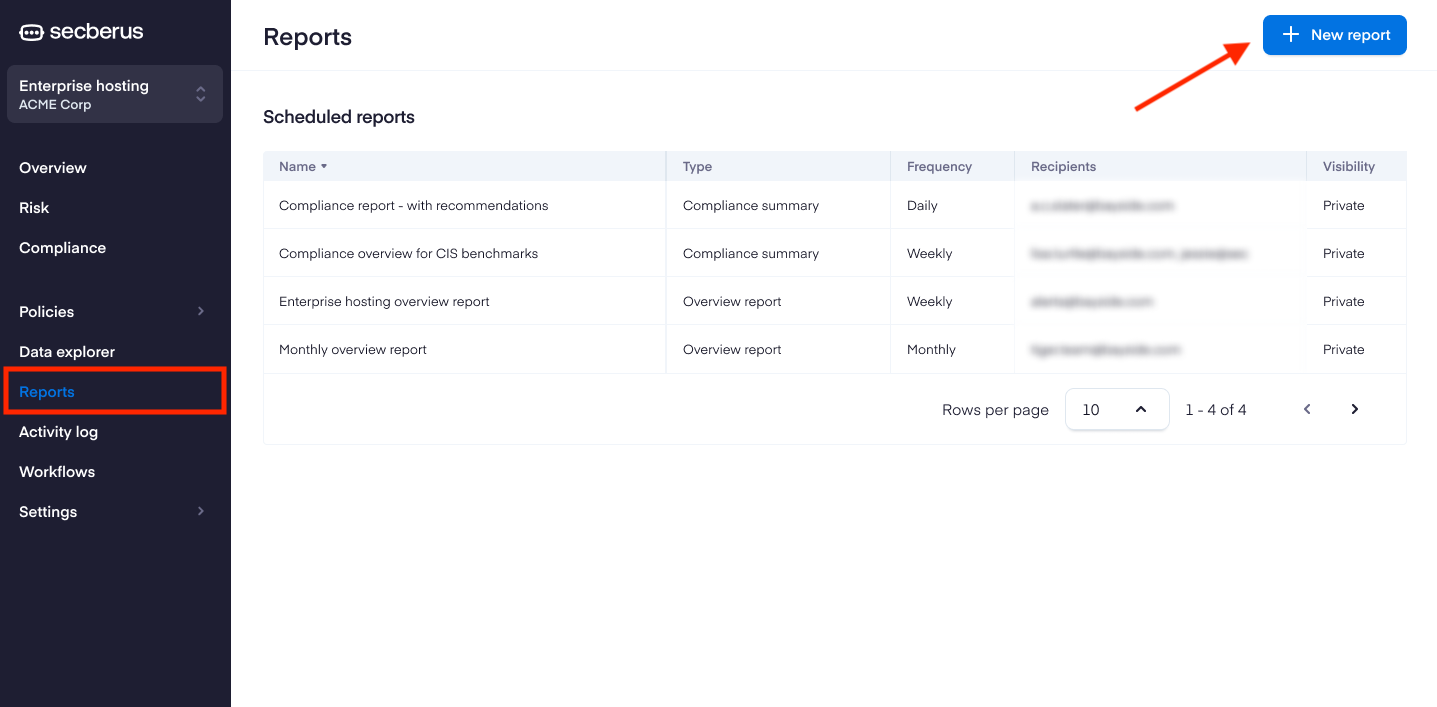Screen dimensions: 1437x707
Task: Go to the previous page arrow
Action: (1307, 409)
